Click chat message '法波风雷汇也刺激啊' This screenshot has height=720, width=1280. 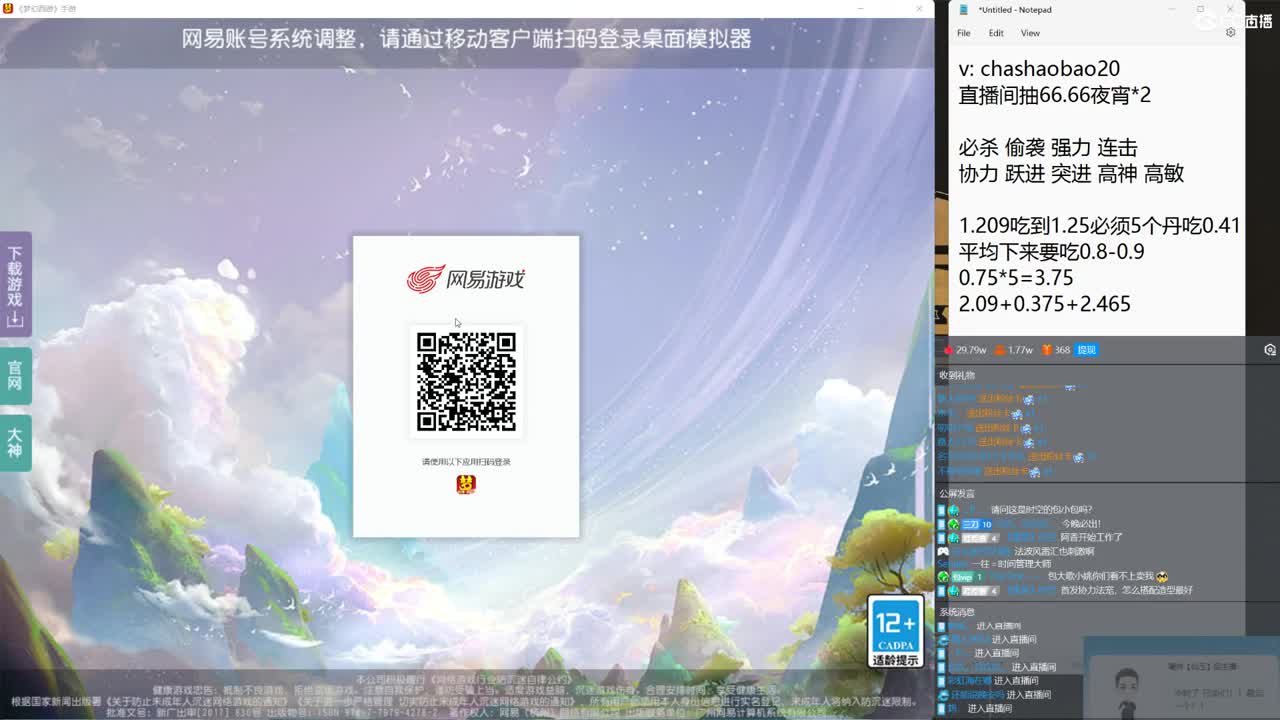tap(1054, 551)
